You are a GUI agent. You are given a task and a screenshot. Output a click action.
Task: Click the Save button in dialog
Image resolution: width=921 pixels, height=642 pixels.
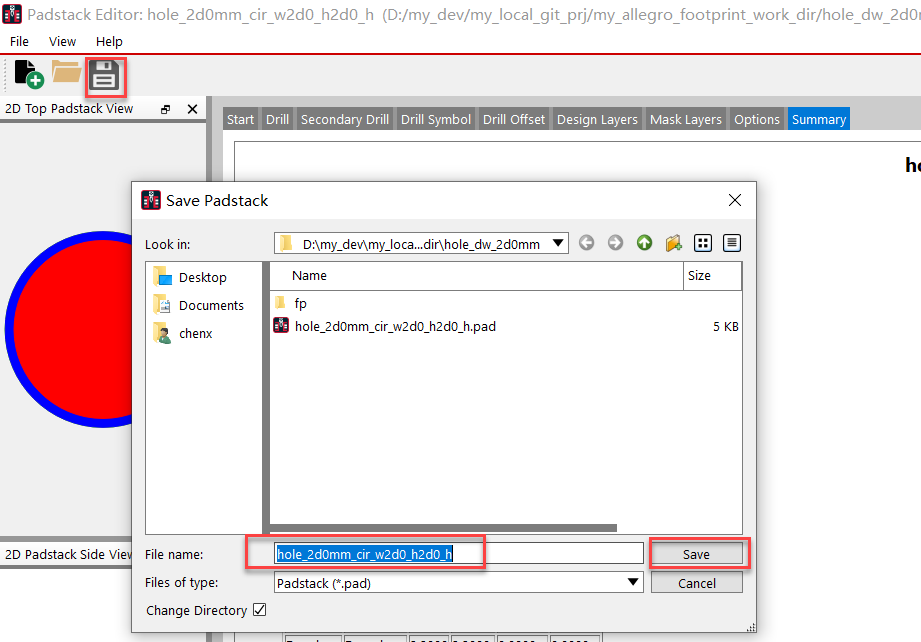click(x=696, y=554)
